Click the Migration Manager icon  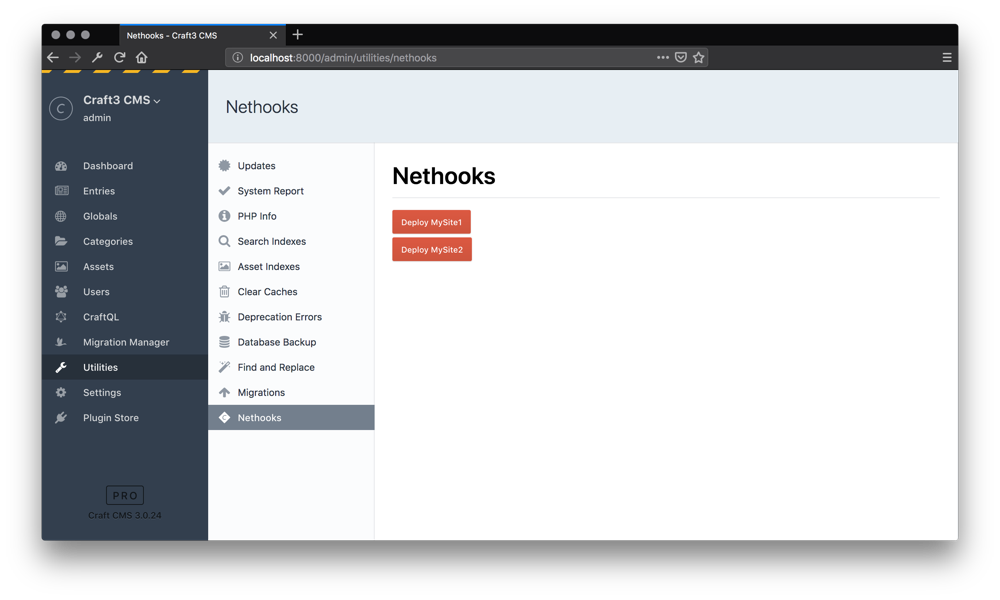61,342
